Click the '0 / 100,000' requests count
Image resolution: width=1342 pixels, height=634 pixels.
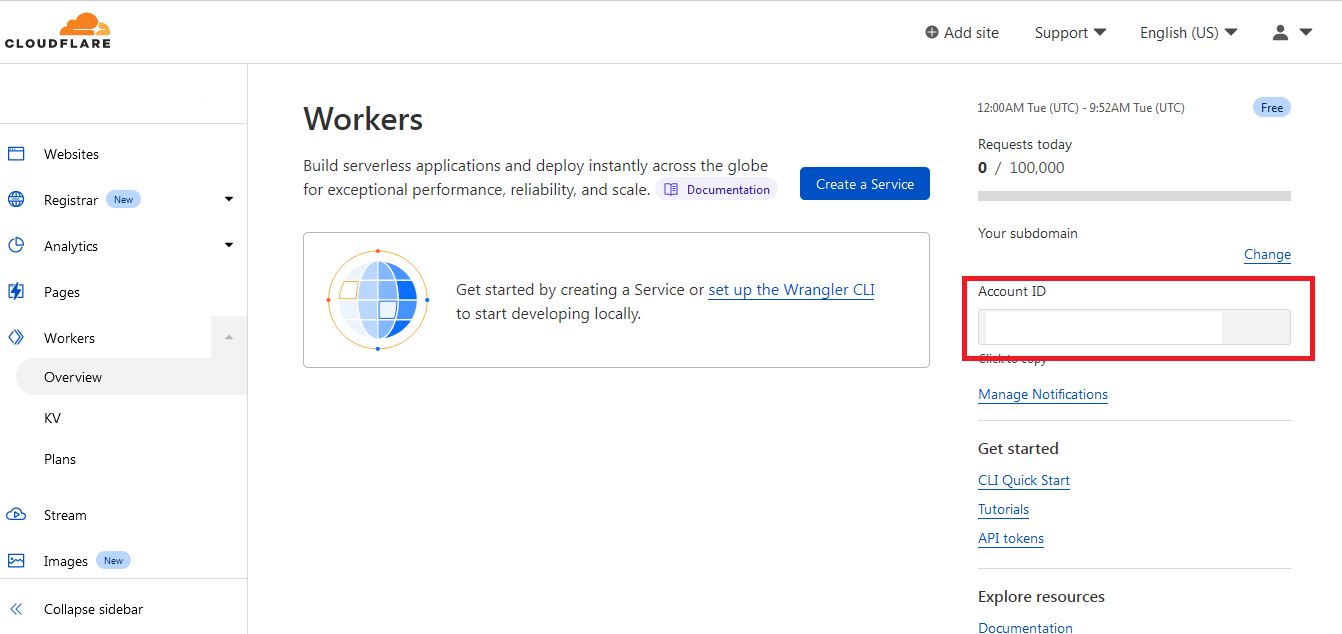[1021, 168]
